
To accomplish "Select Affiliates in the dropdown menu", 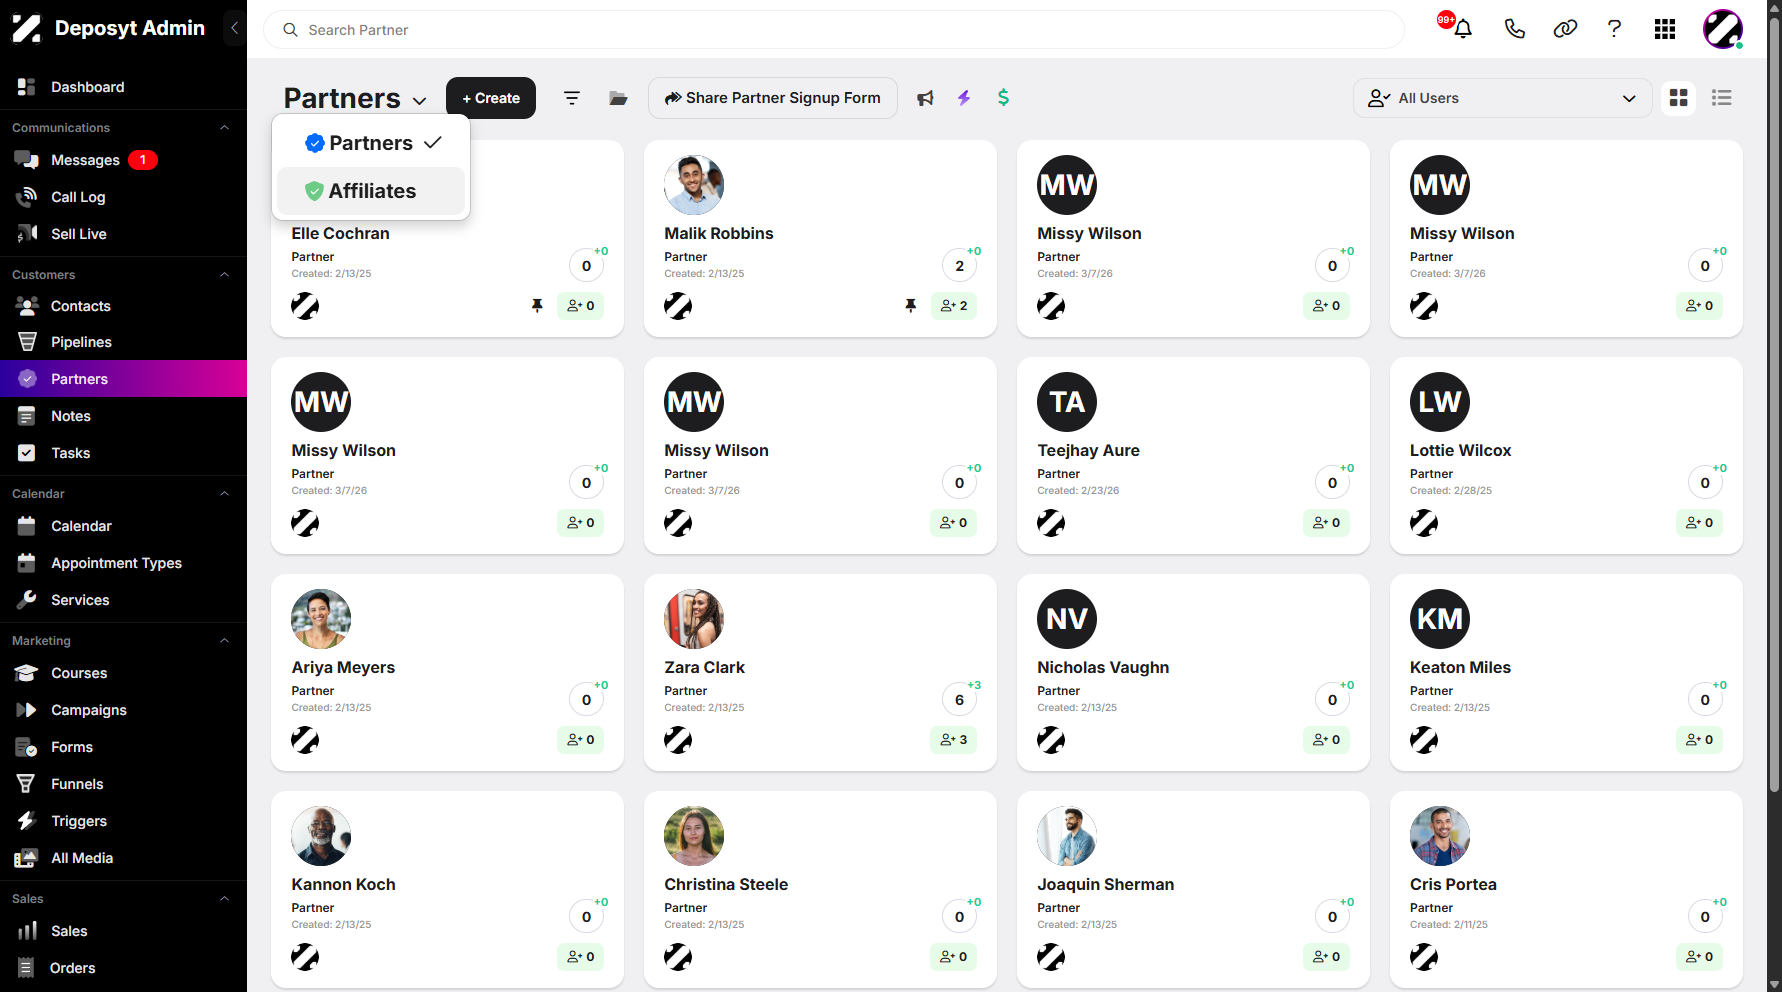I will pyautogui.click(x=371, y=191).
